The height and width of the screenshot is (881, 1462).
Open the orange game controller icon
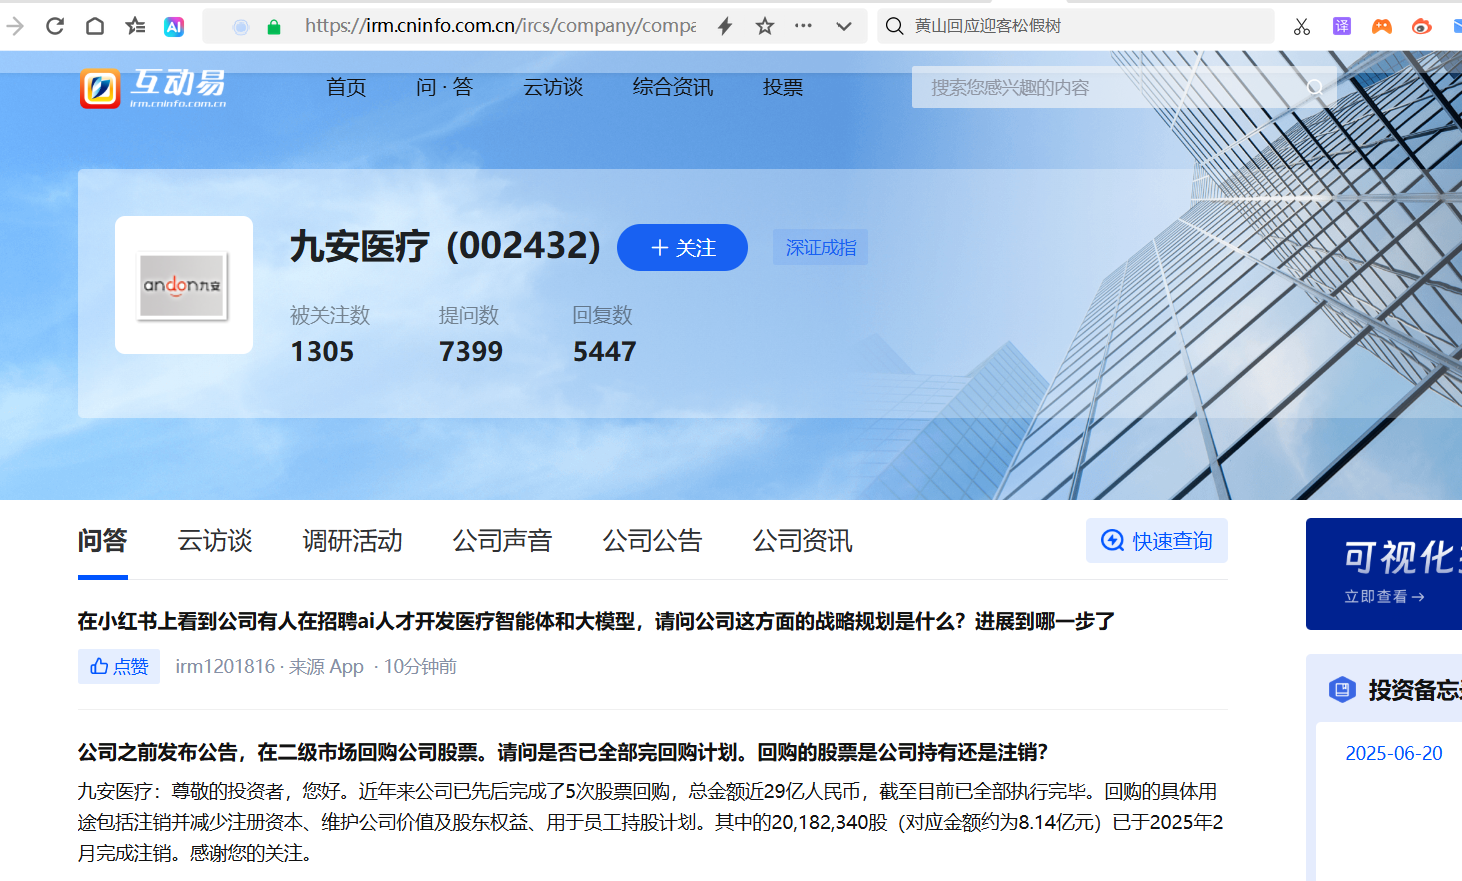(x=1382, y=26)
